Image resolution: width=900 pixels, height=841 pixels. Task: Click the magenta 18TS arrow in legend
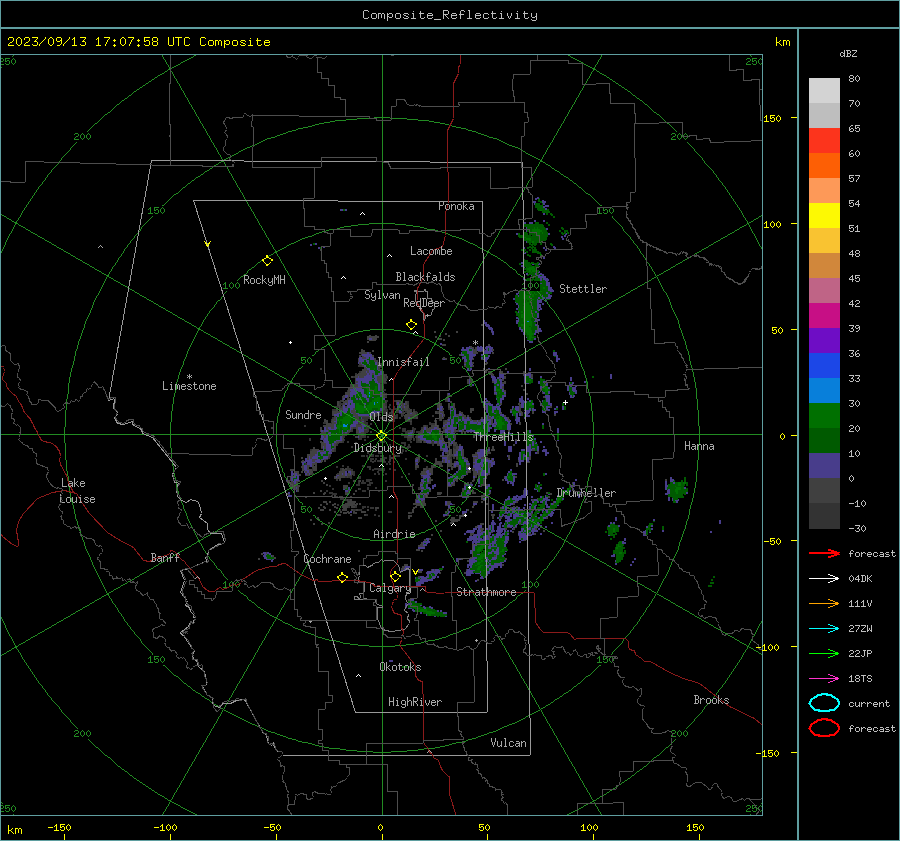[x=824, y=679]
